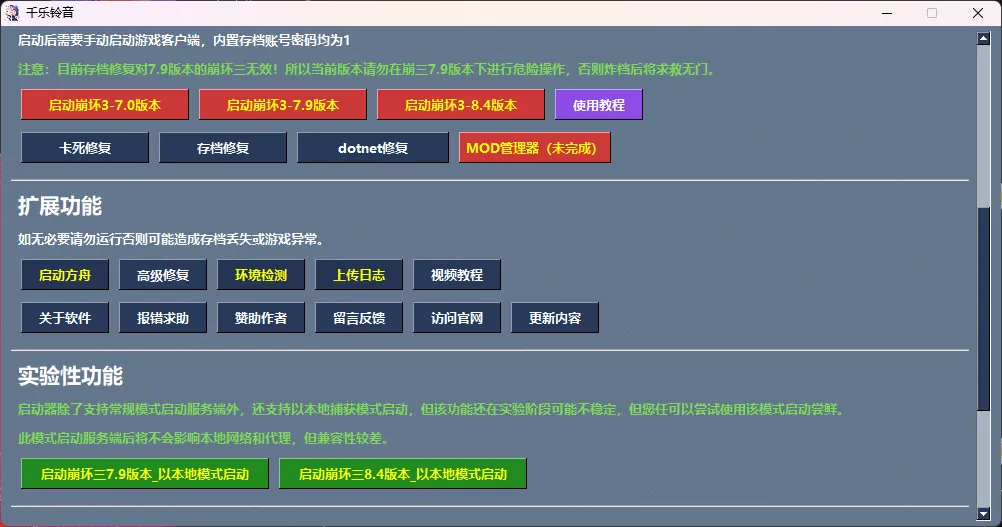Click 留言反馈 button
1002x527 pixels.
point(359,317)
